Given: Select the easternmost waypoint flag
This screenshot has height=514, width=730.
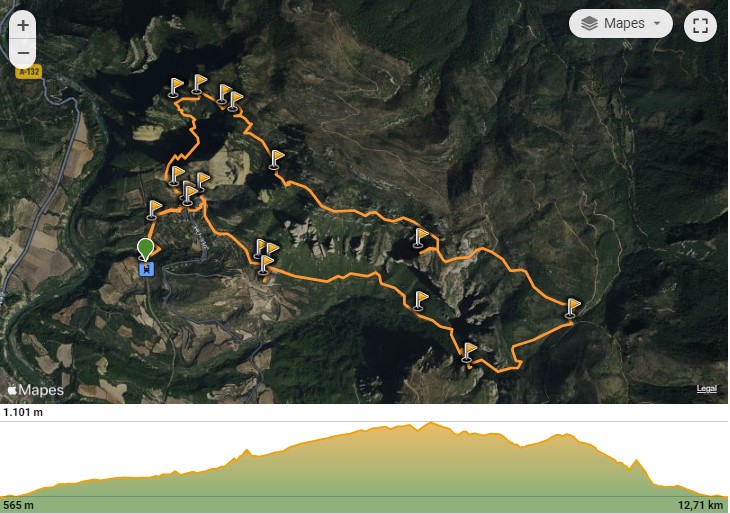Looking at the screenshot, I should 572,308.
